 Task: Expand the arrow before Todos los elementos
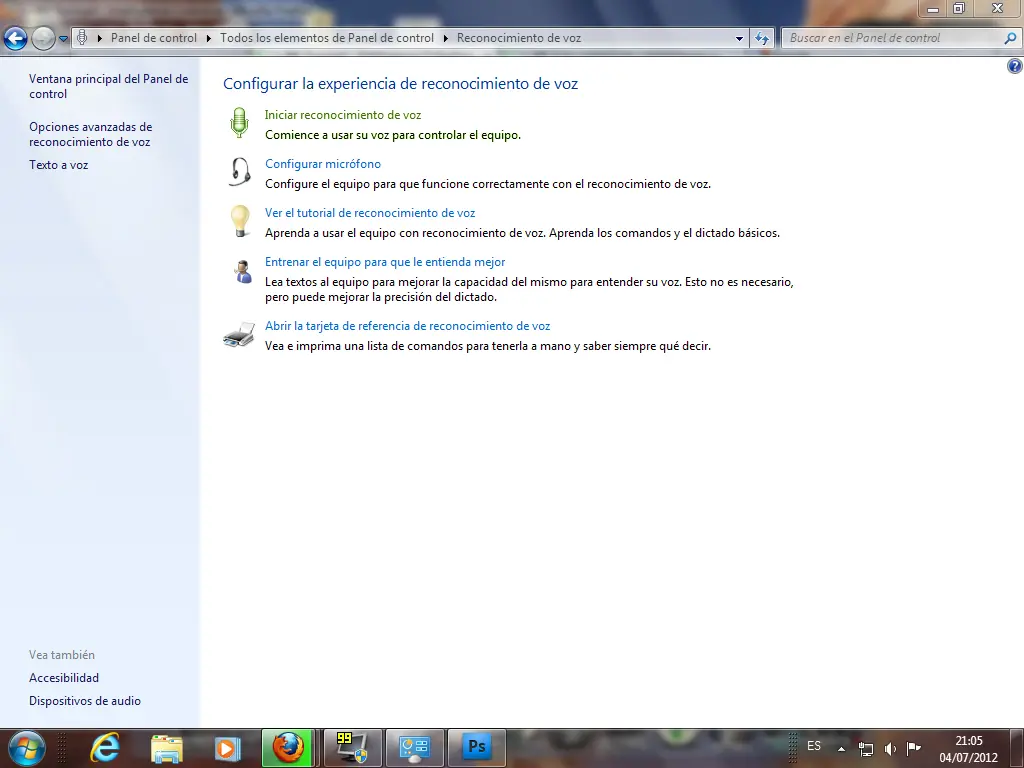tap(208, 38)
